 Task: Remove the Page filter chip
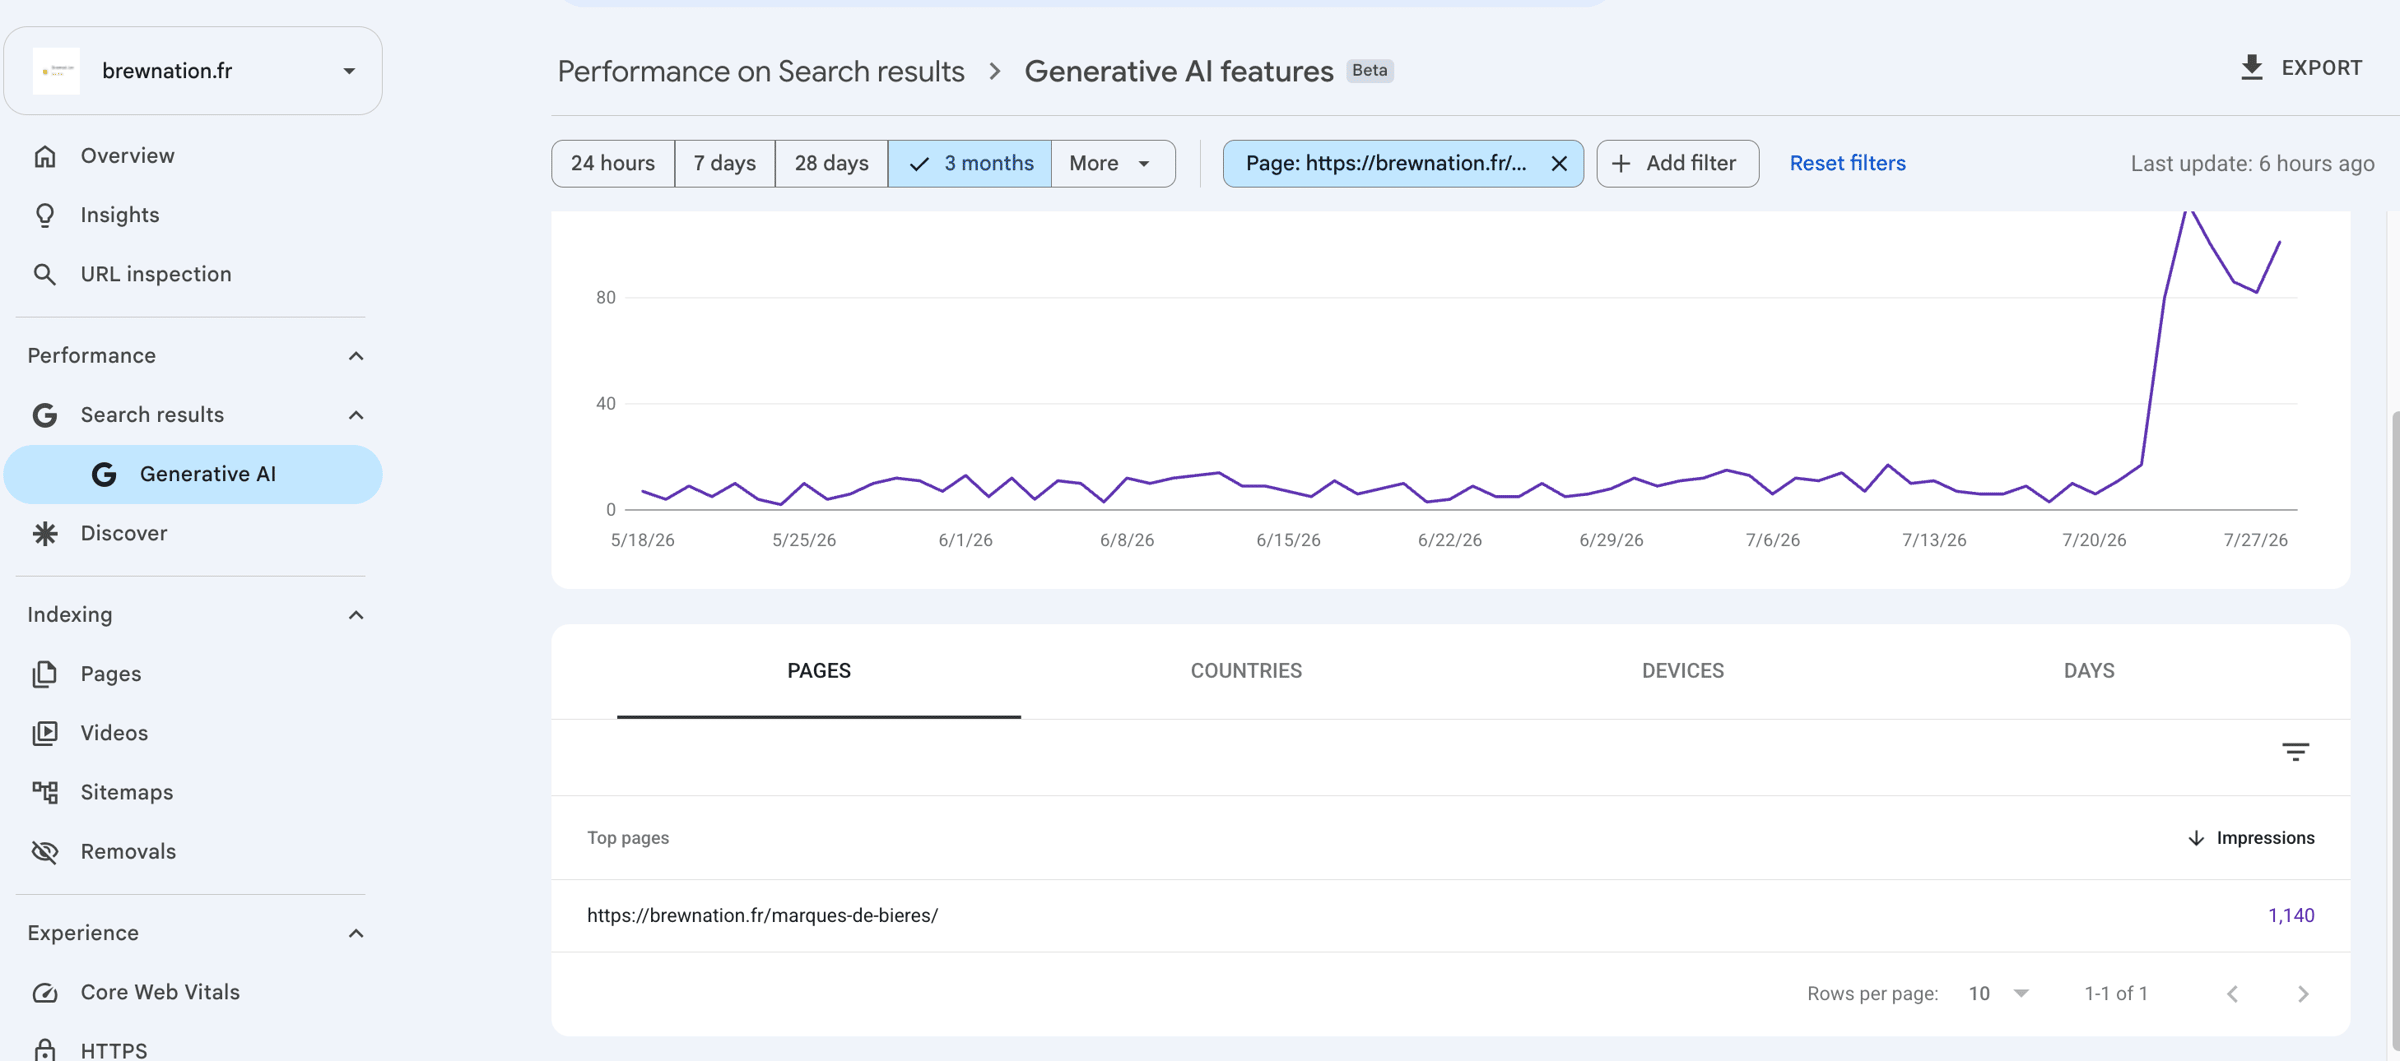tap(1559, 164)
